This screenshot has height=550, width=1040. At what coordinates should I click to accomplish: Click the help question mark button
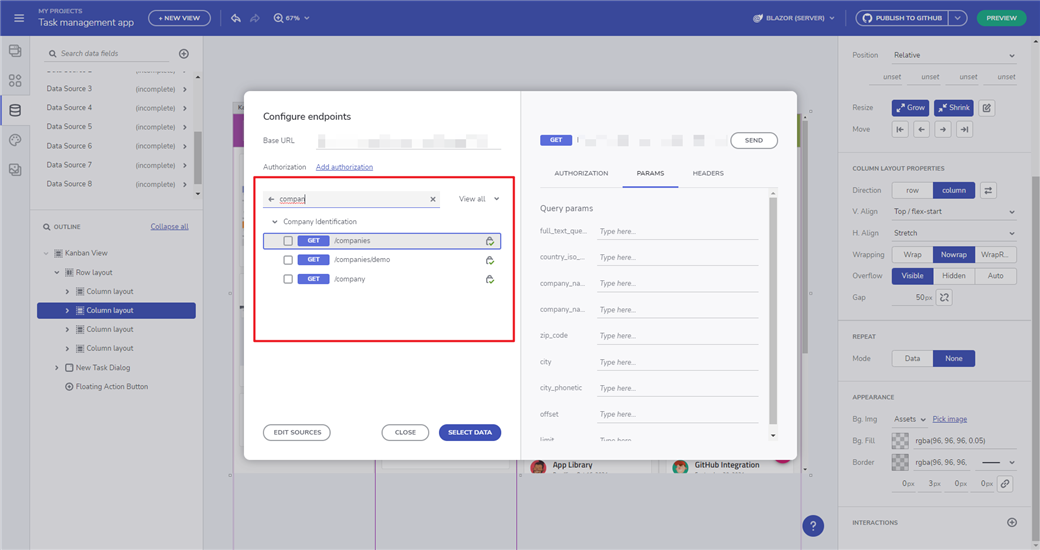pyautogui.click(x=813, y=526)
